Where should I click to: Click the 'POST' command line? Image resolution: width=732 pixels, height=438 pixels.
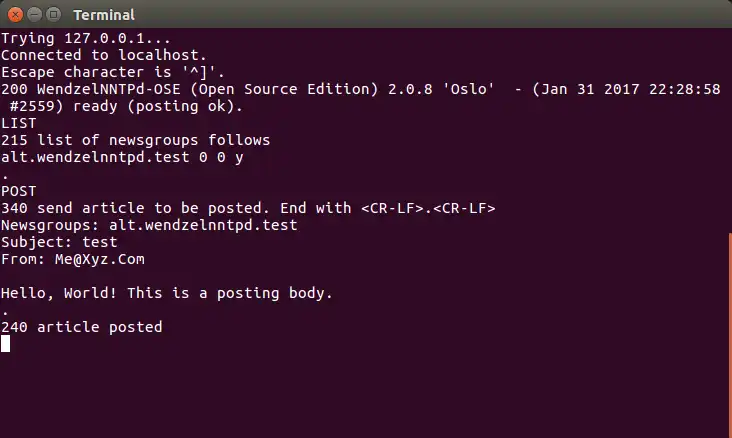[x=19, y=191]
